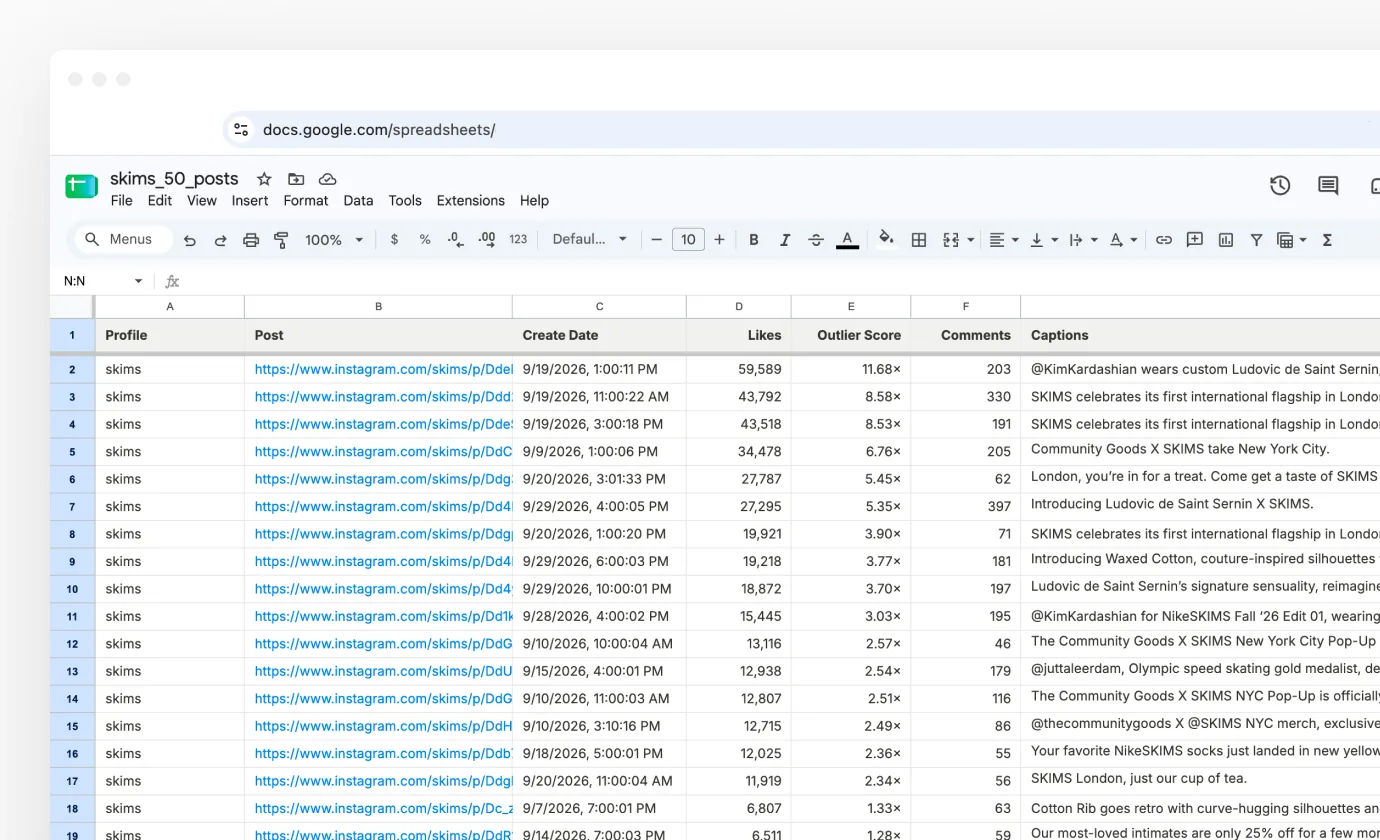Open horizontal align dropdown
Image resolution: width=1380 pixels, height=840 pixels.
click(1004, 240)
